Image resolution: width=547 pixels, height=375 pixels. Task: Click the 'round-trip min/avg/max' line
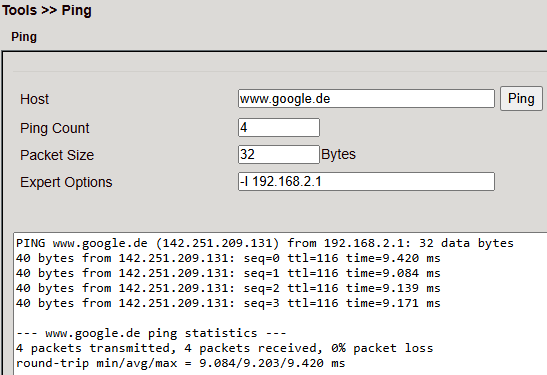pos(180,363)
